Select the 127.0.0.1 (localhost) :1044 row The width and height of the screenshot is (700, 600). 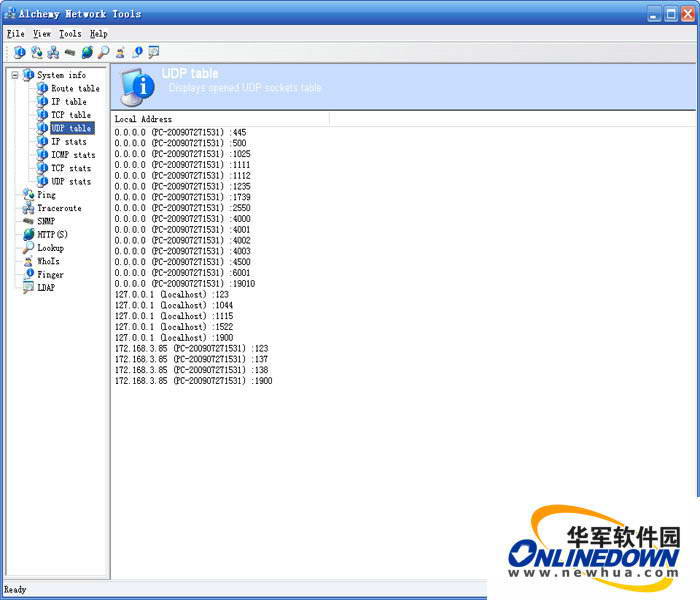click(174, 305)
